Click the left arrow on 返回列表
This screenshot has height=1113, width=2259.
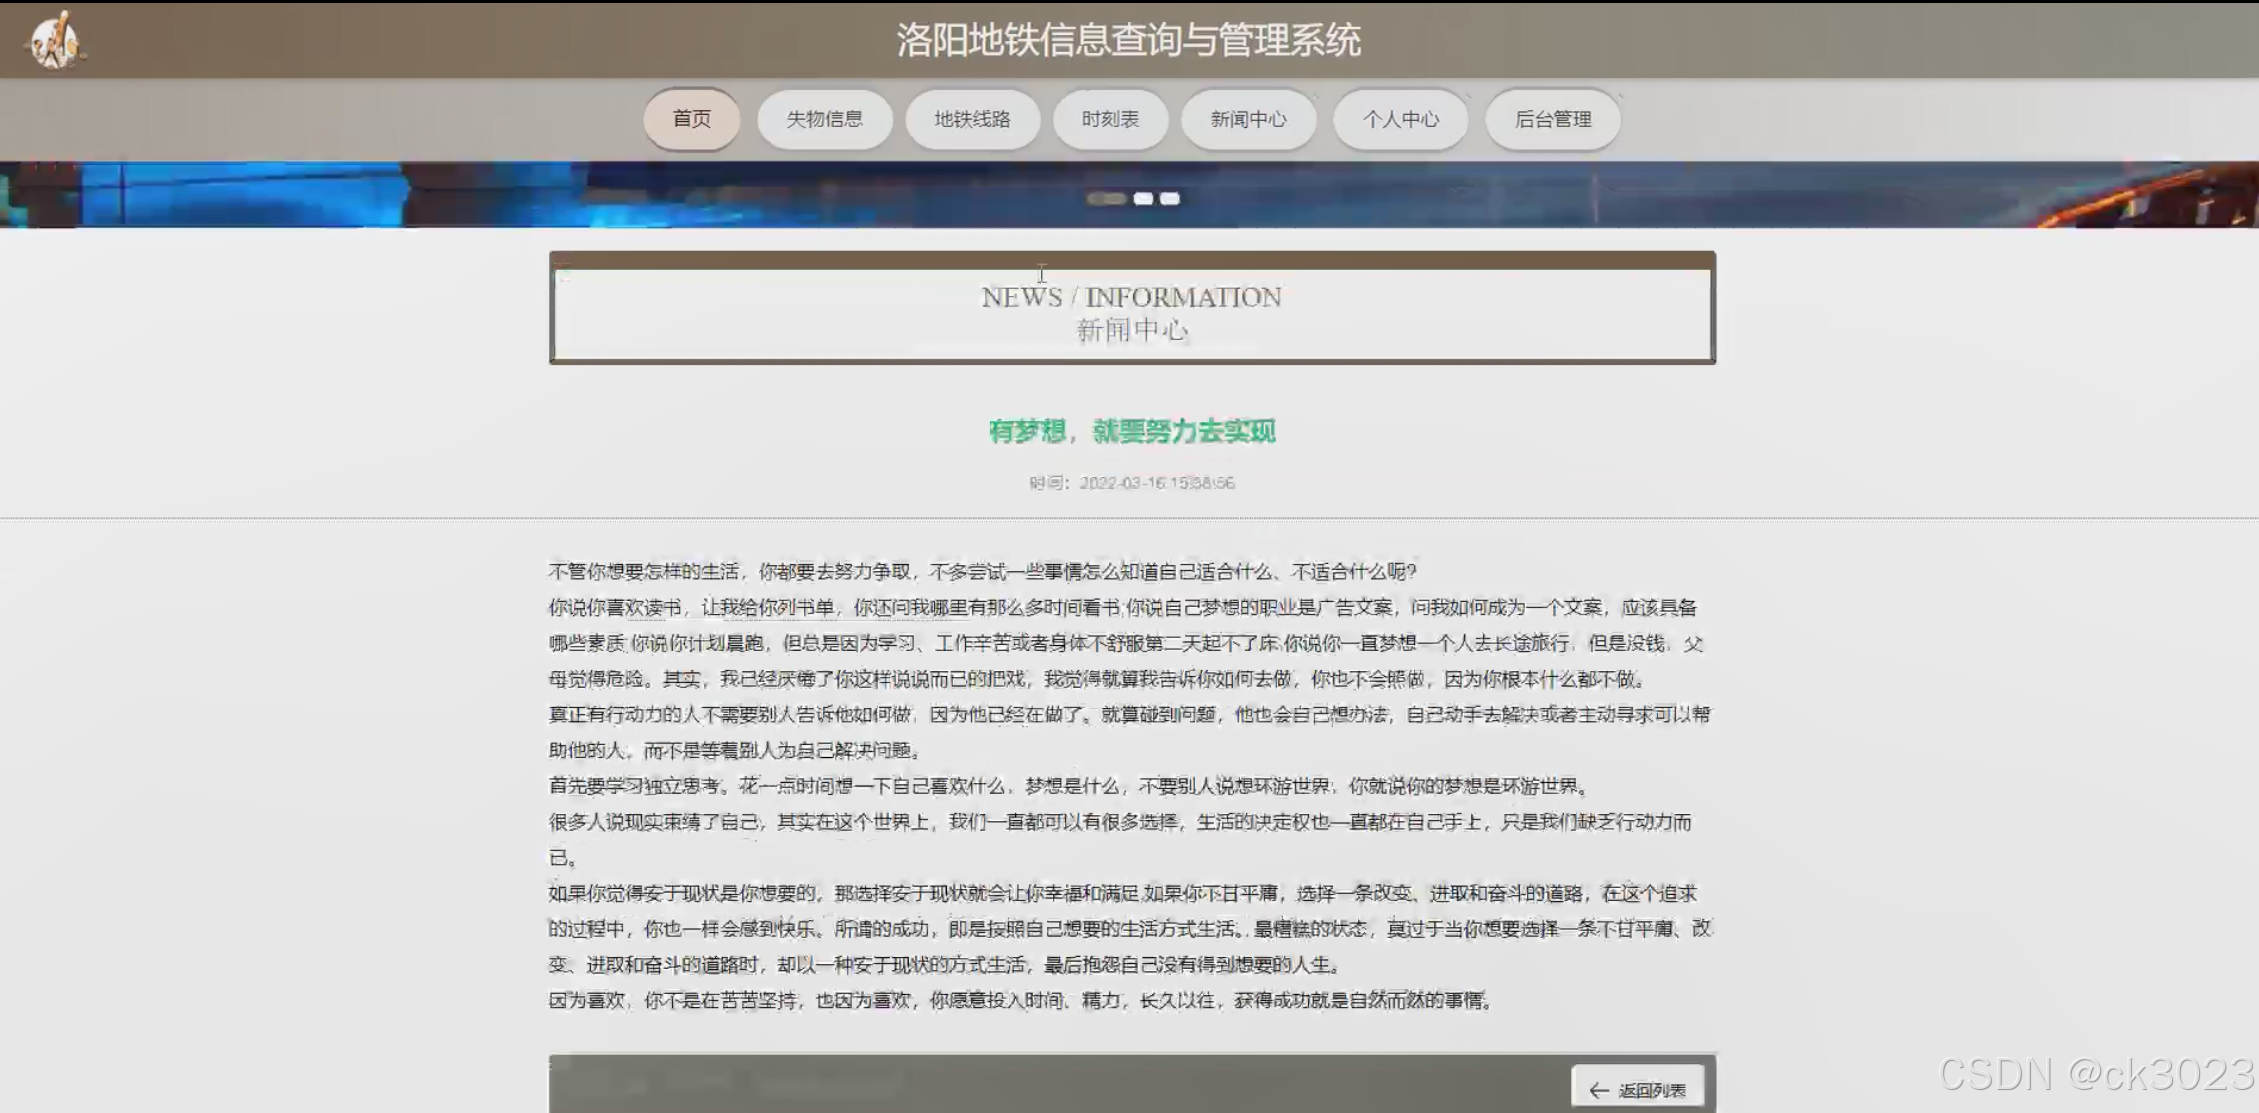click(1598, 1090)
